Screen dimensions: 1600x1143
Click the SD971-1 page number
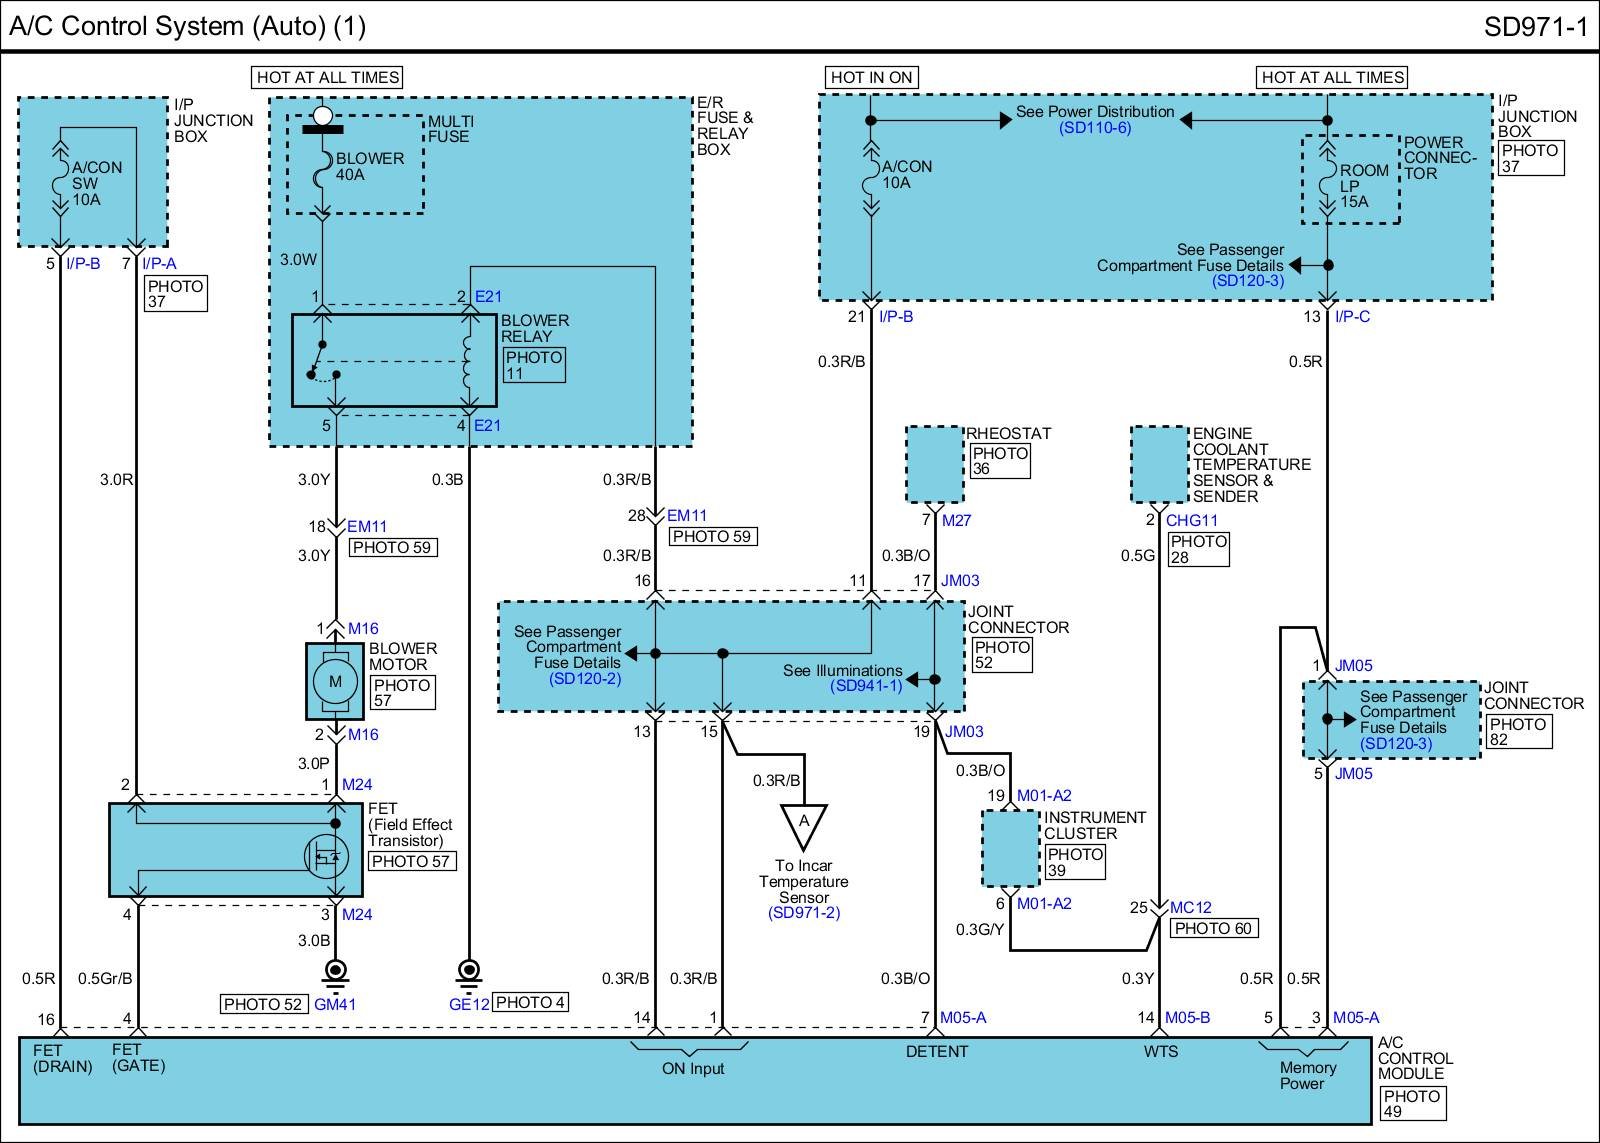coord(1535,27)
